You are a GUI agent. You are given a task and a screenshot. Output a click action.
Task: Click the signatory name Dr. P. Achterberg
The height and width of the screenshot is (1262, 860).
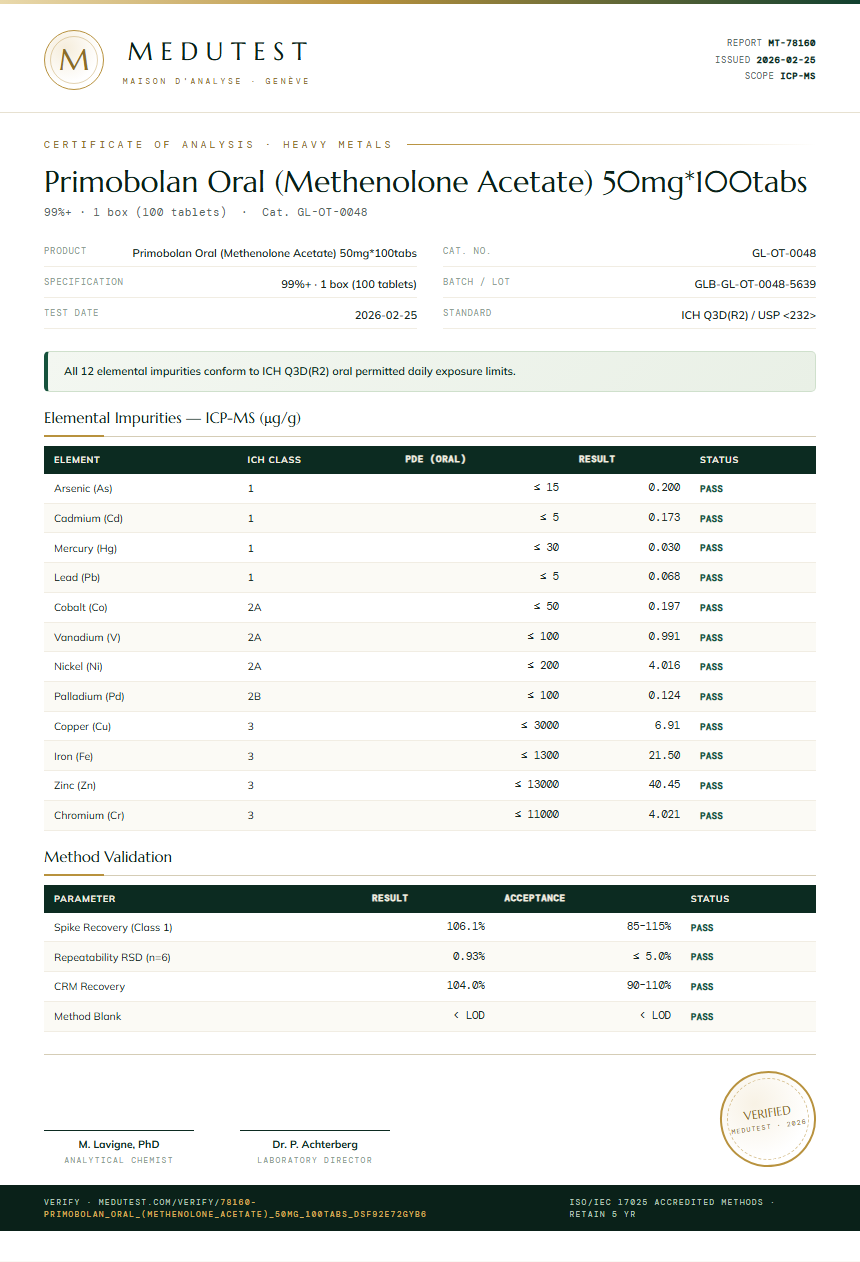pos(315,1144)
